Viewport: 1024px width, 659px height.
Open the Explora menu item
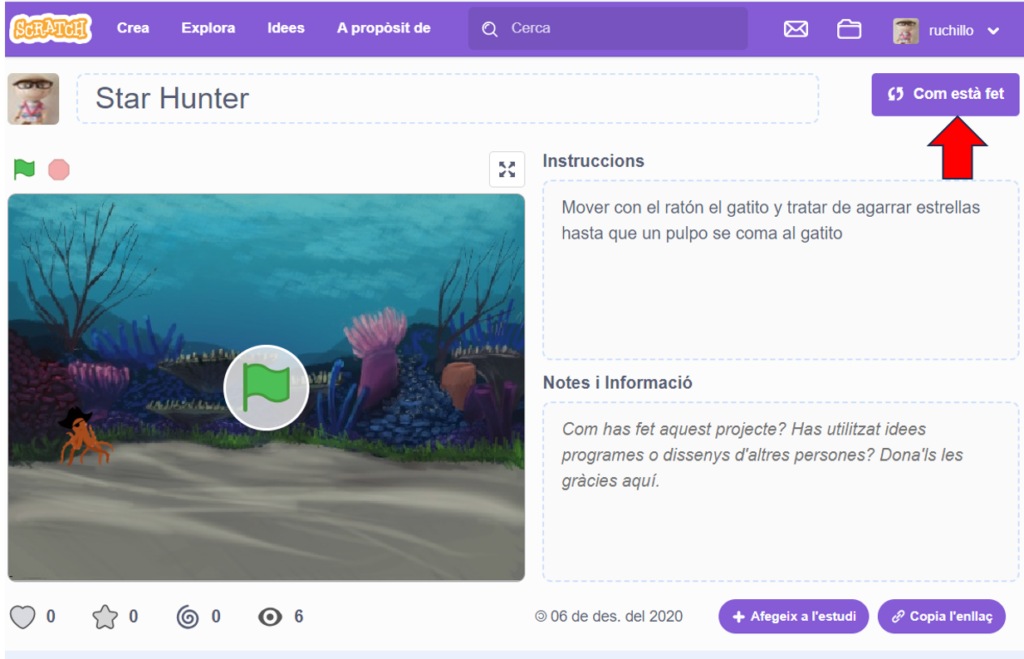[x=208, y=28]
